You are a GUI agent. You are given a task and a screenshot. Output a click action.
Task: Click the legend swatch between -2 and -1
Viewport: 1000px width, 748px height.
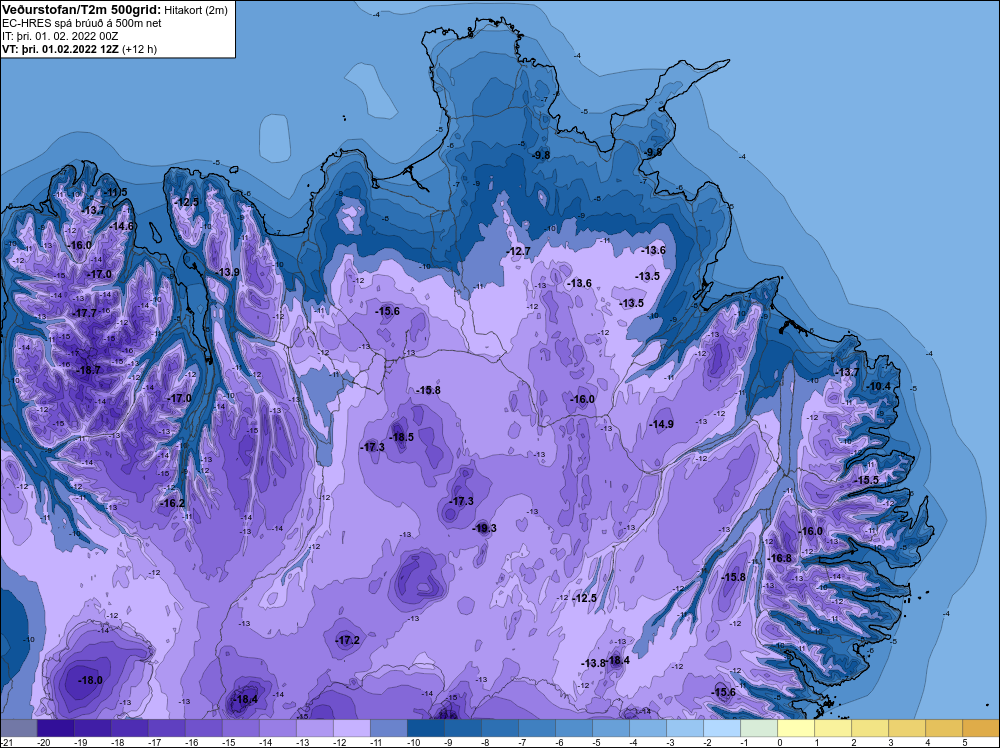coord(721,728)
